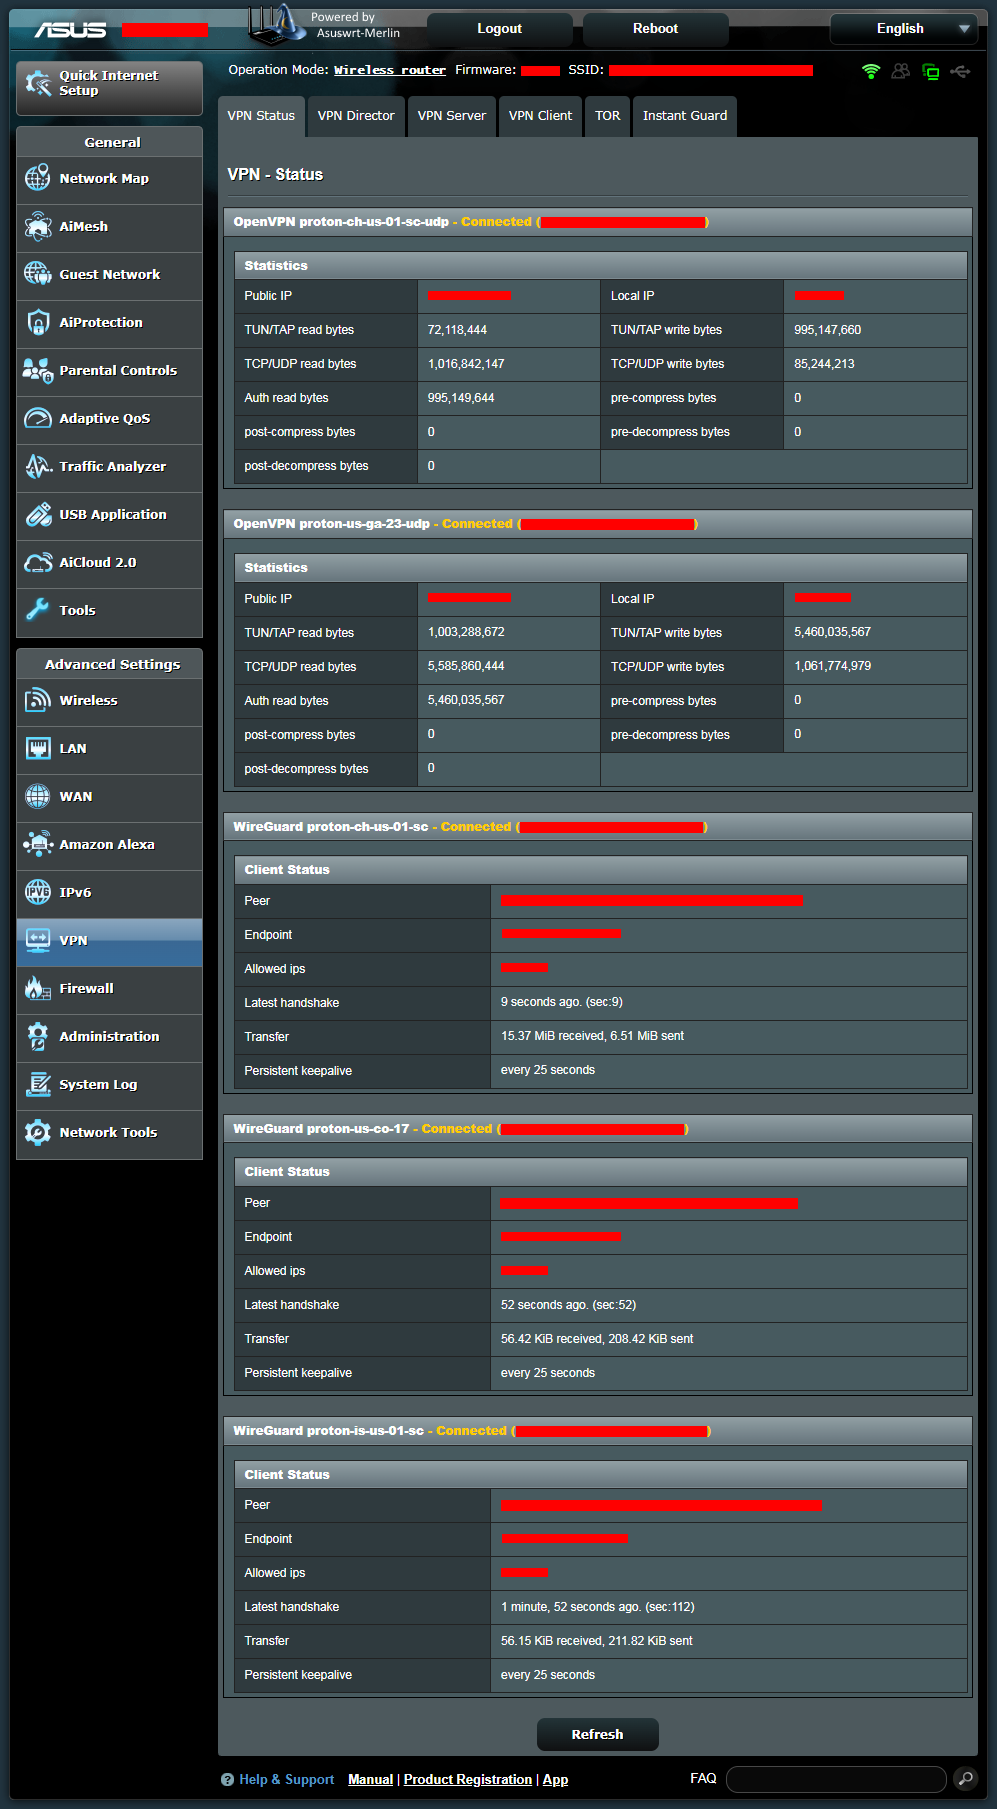Screen dimensions: 997x1809
Task: Select the System Log menu label
Action: tap(98, 1084)
